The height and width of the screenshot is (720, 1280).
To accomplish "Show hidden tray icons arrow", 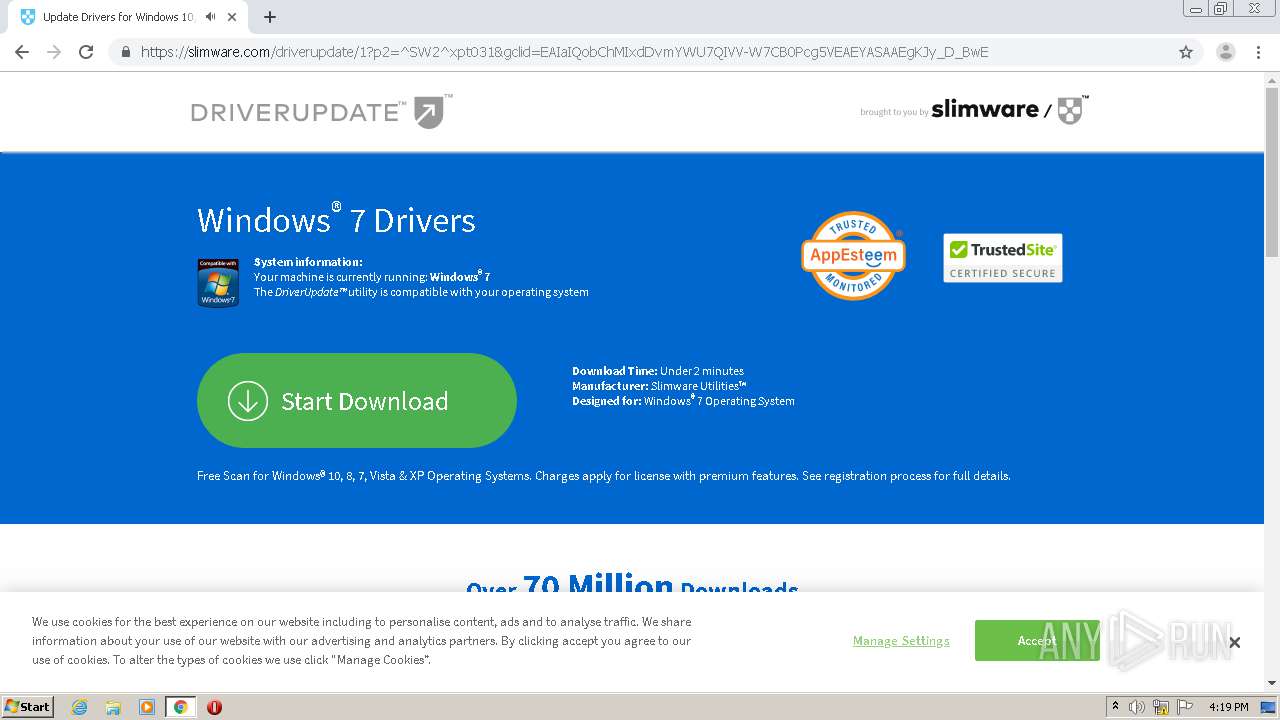I will click(1115, 706).
